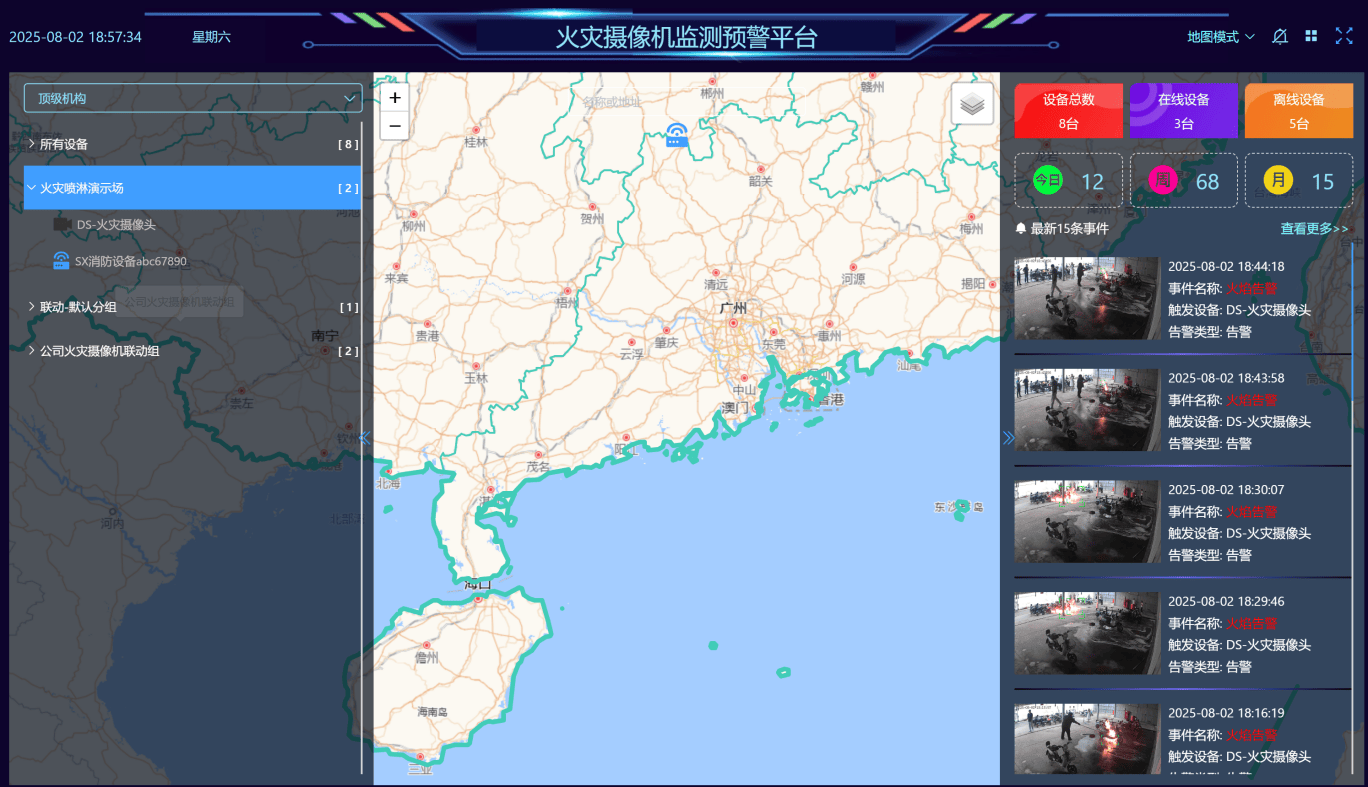Screen dimensions: 1368x787
Task: Click the 离线设备 offline devices card
Action: pyautogui.click(x=1298, y=110)
